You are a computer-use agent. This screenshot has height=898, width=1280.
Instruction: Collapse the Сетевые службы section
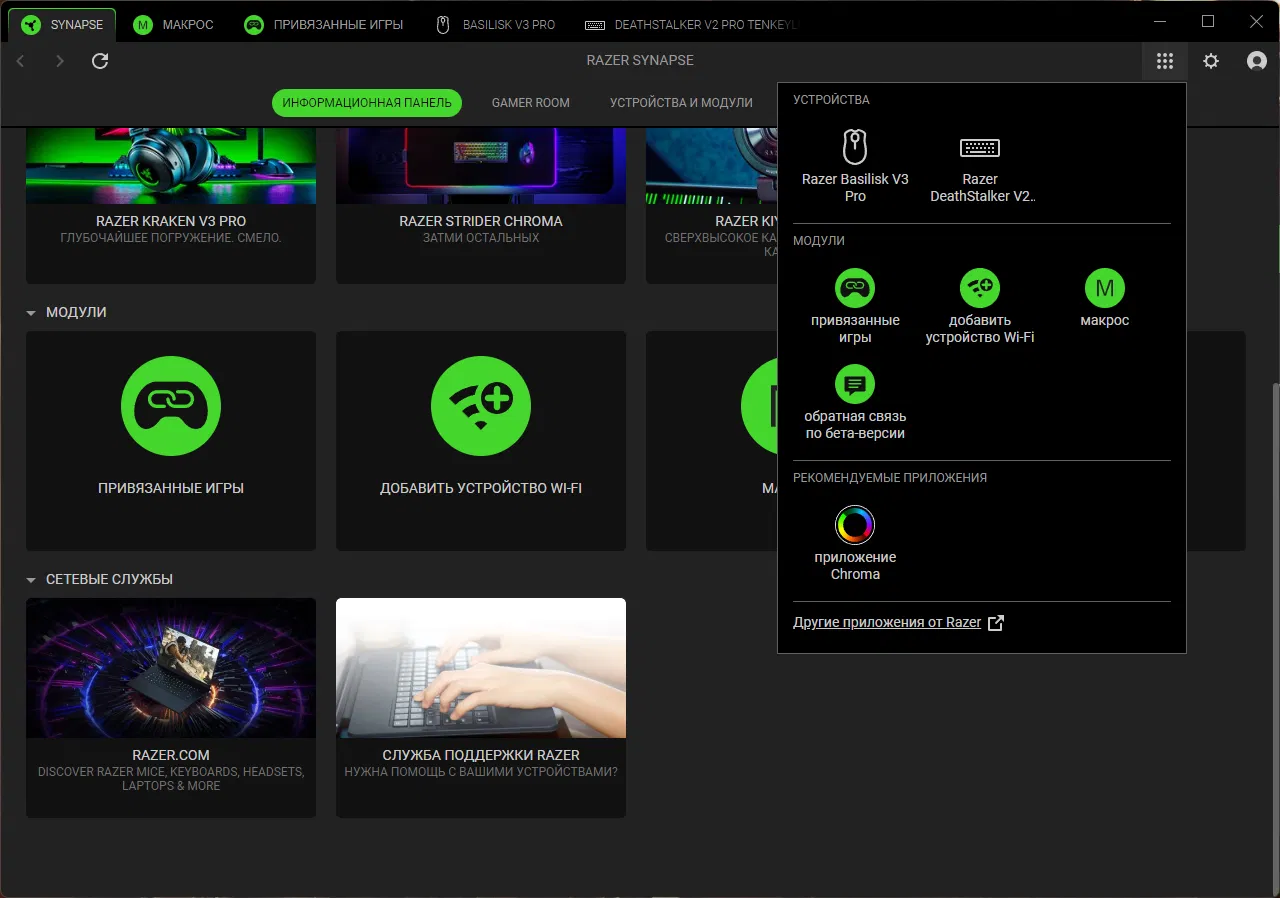pos(31,580)
